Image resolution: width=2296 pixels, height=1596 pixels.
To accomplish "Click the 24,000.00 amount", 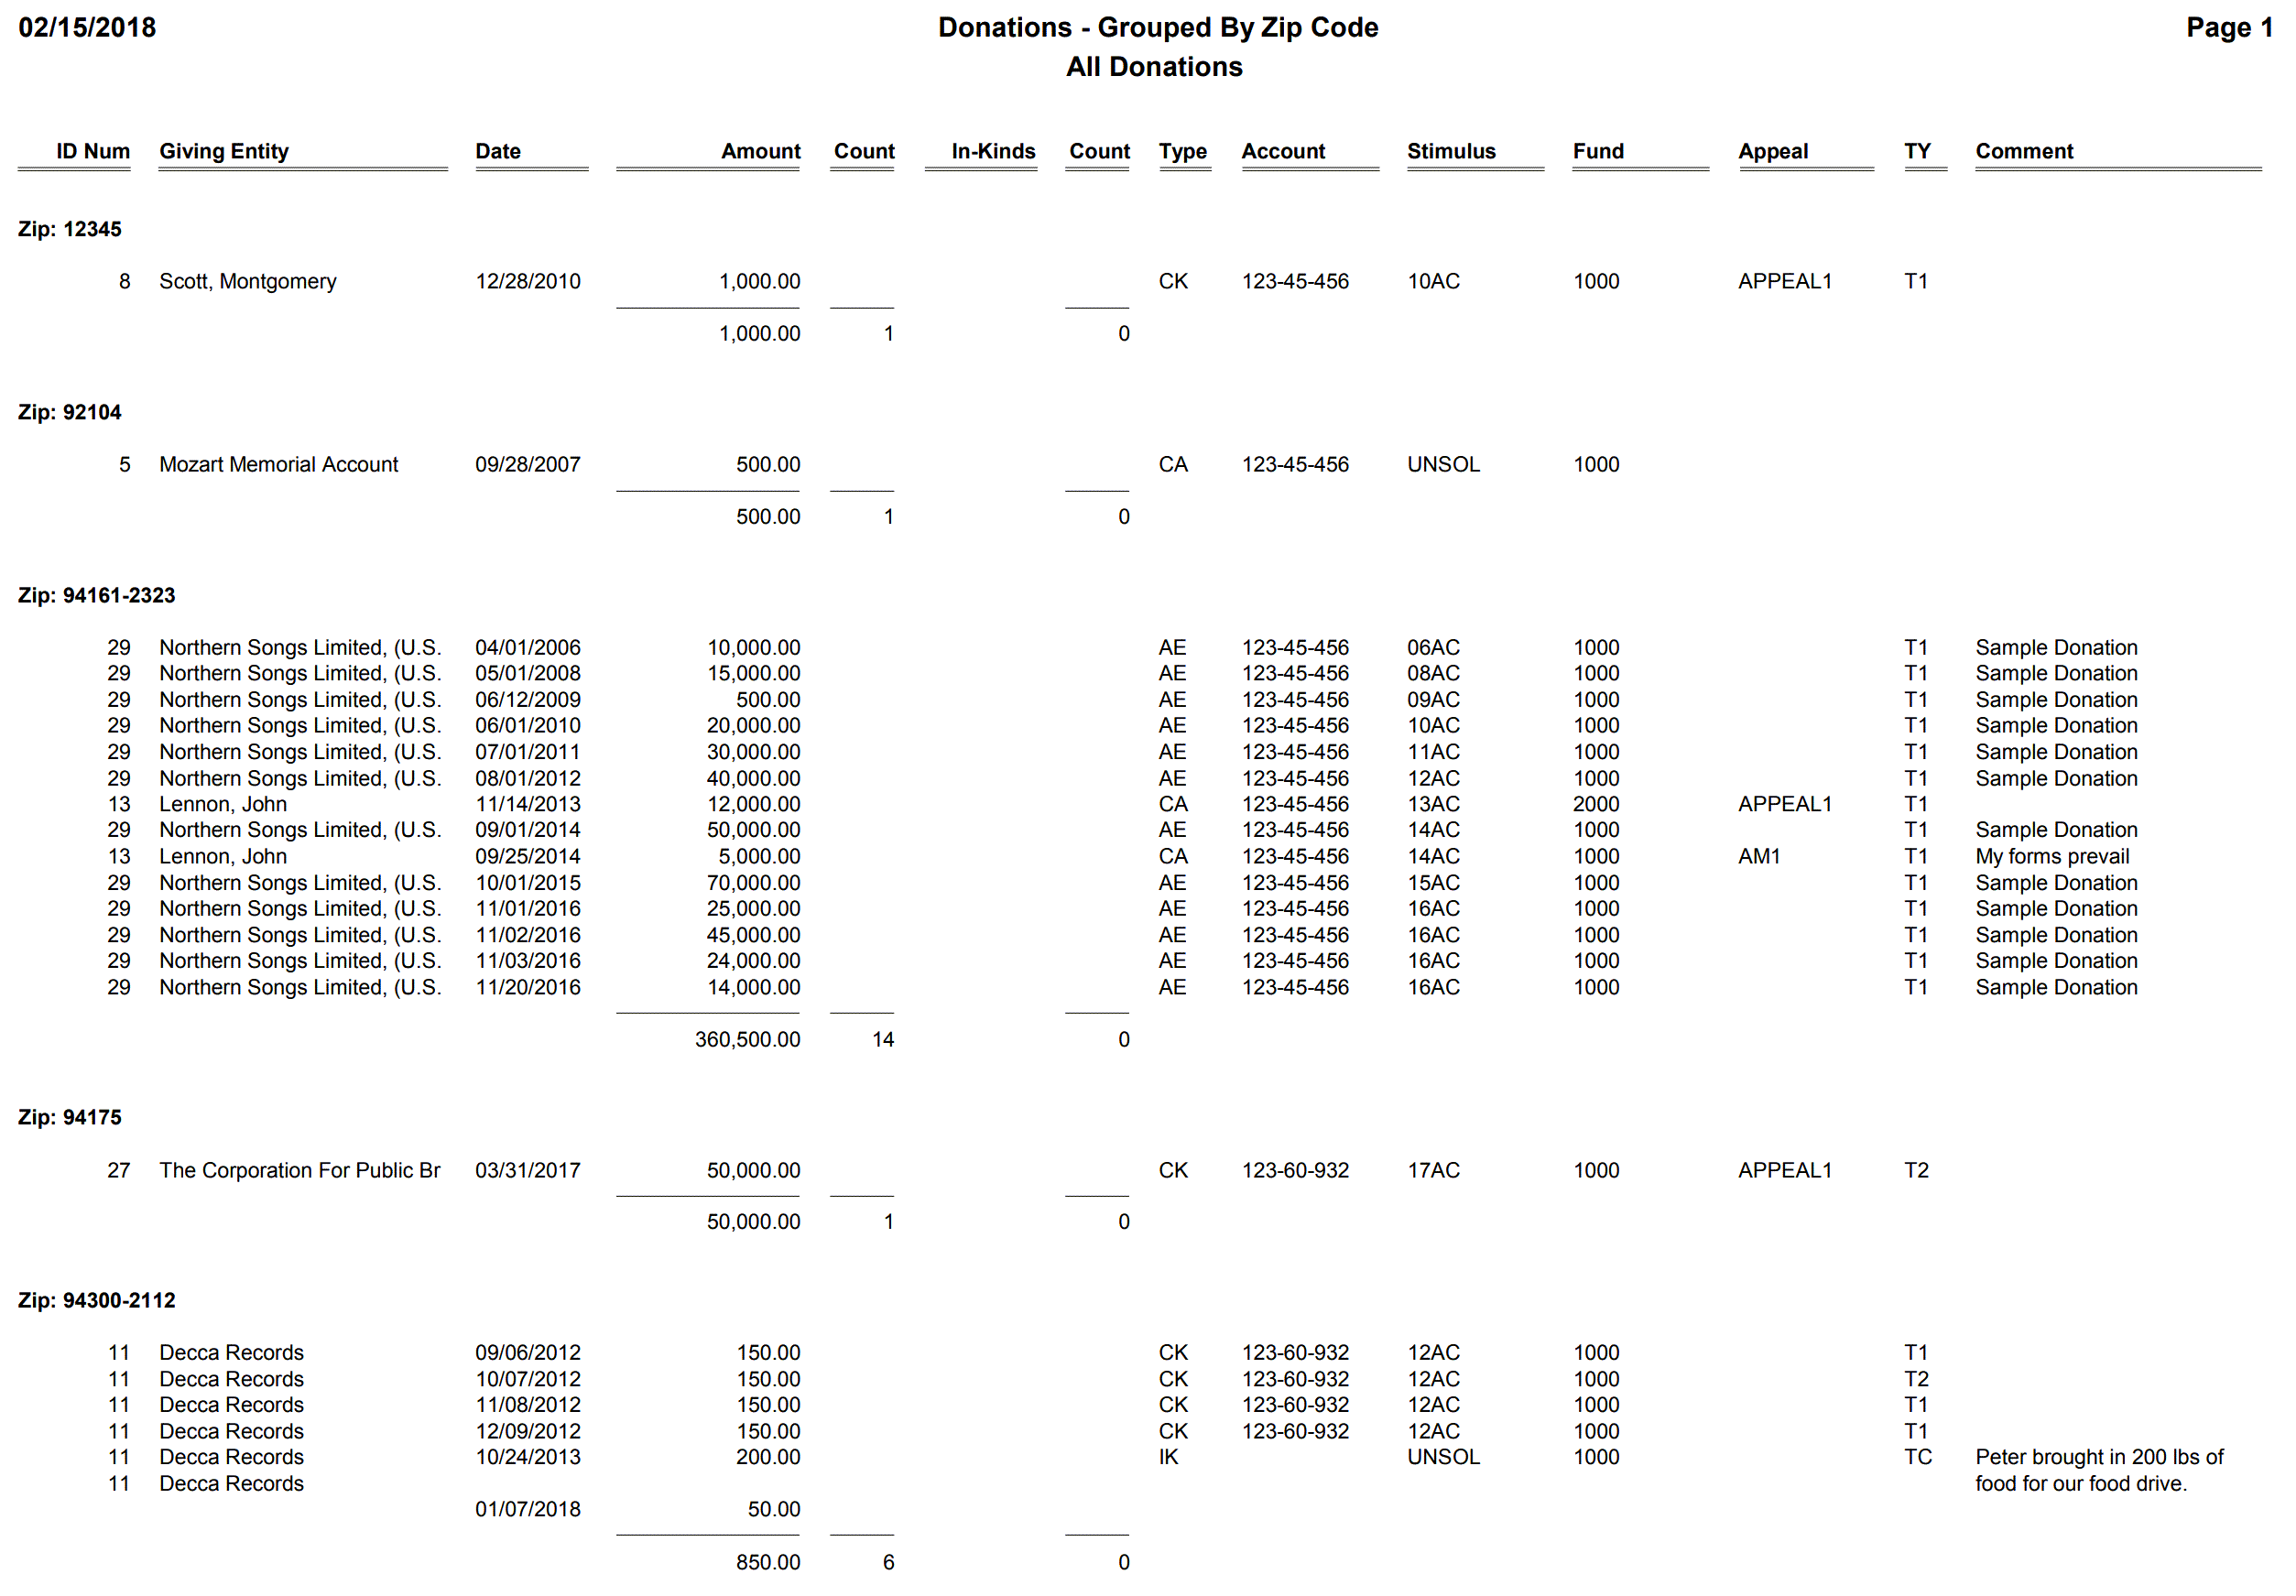I will [754, 961].
